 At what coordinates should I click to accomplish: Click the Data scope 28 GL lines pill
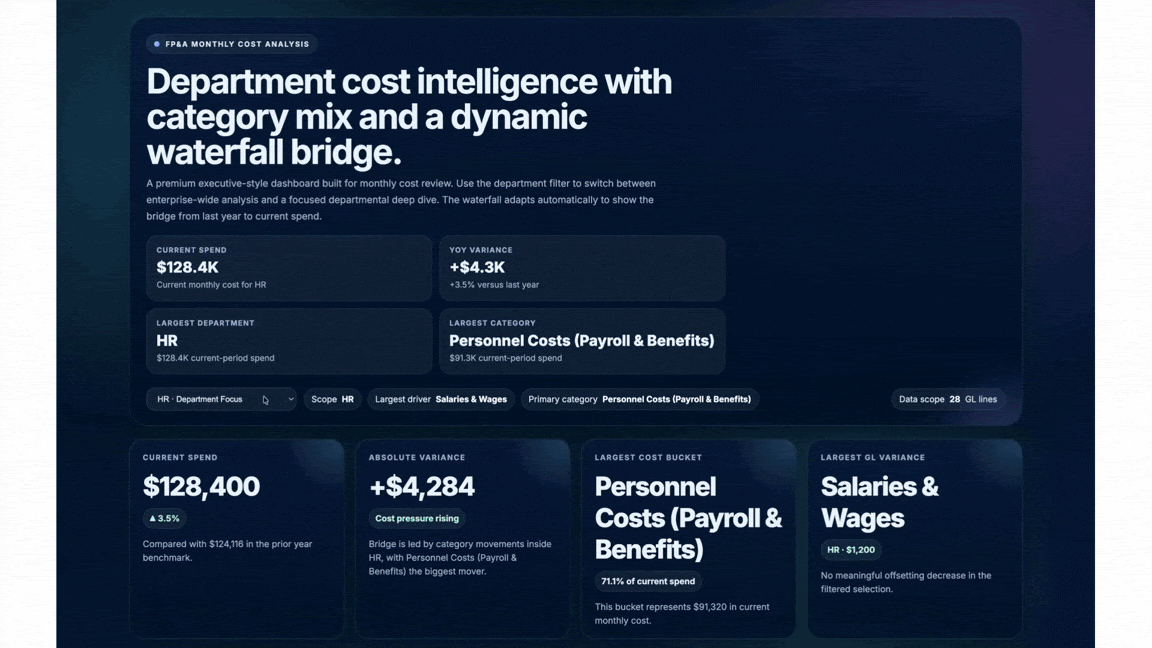(947, 399)
